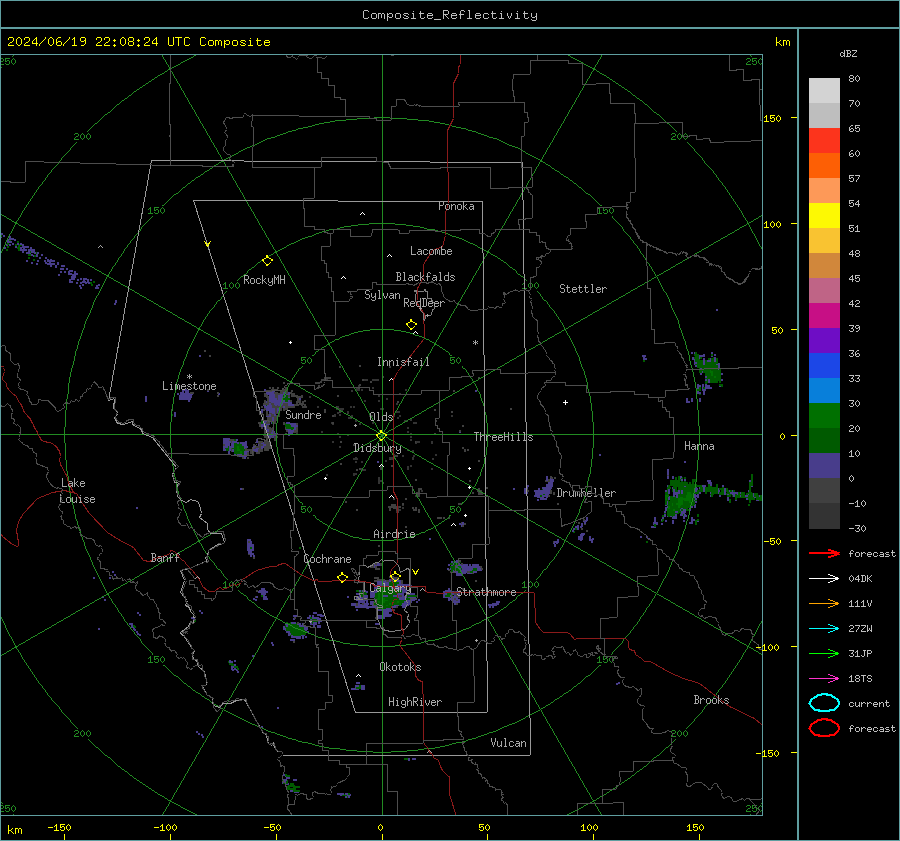Click the red forecast arrow legend icon
This screenshot has width=900, height=841.
point(825,553)
